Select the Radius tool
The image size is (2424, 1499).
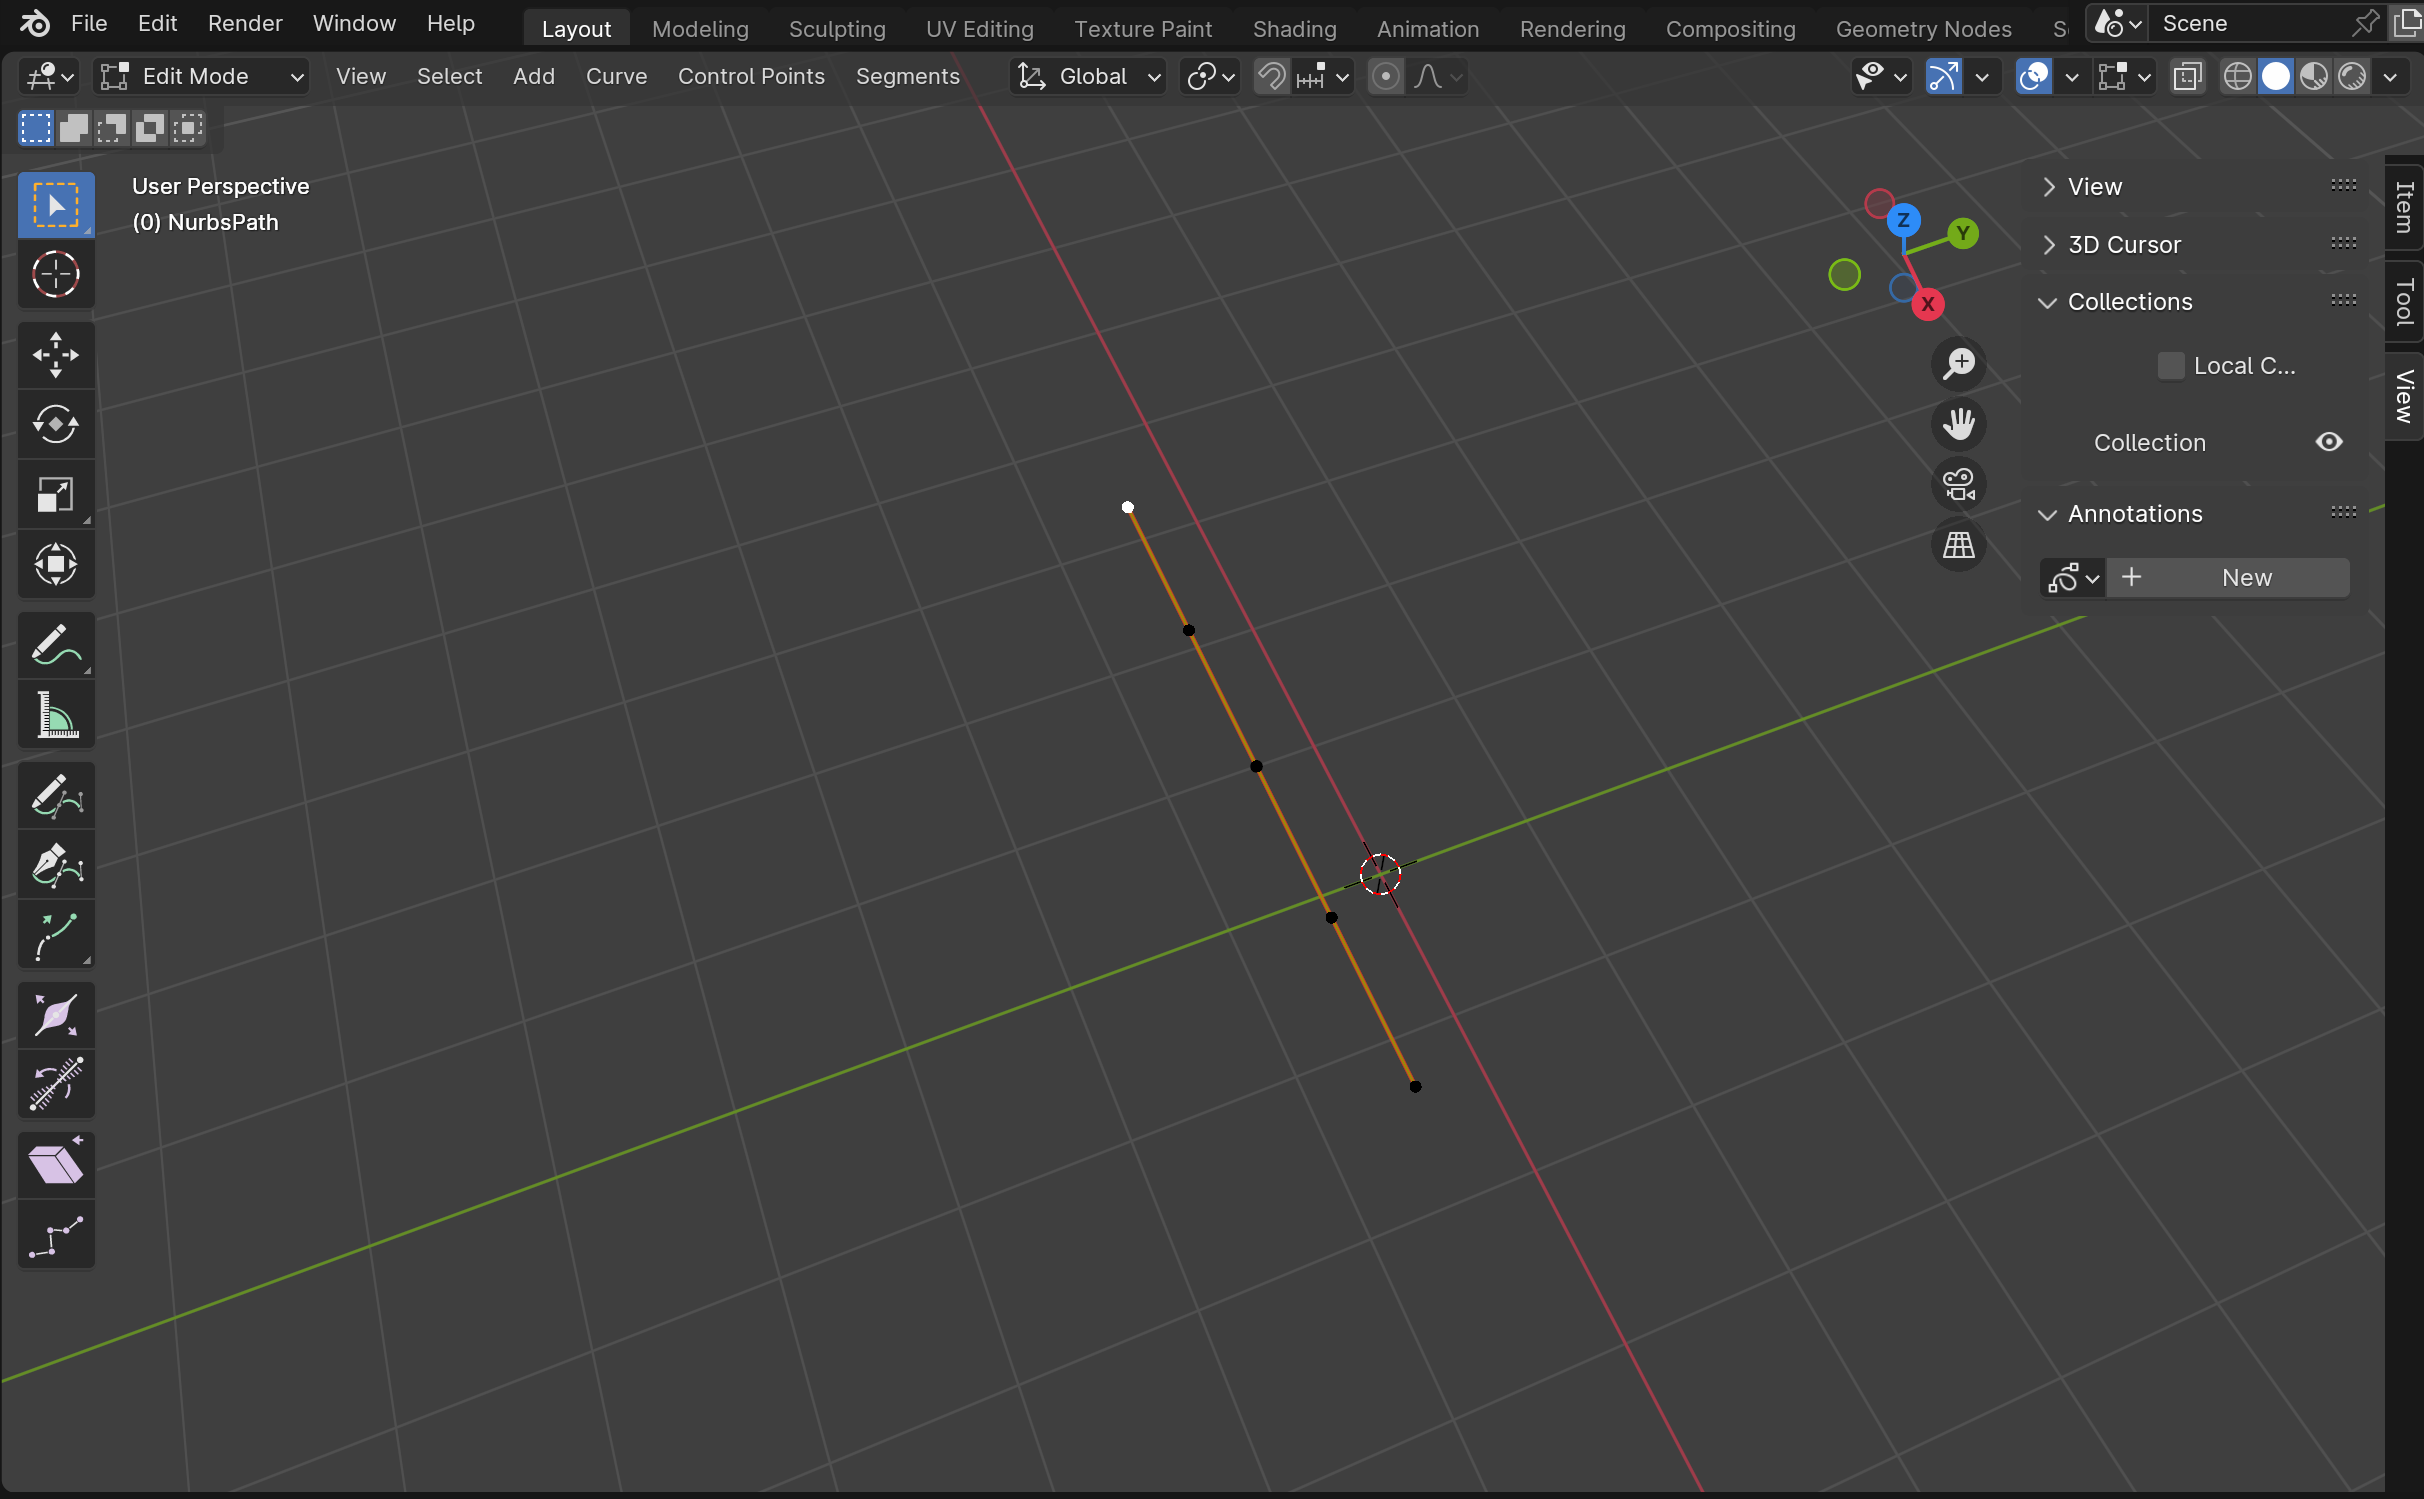(x=56, y=1015)
